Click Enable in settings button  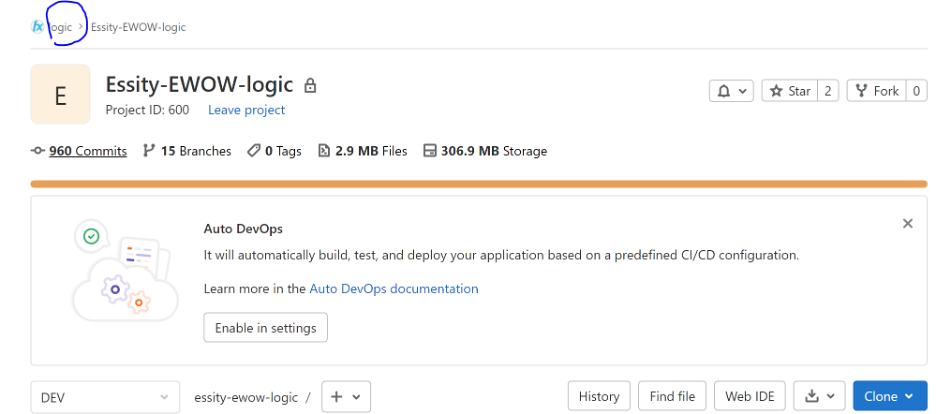coord(266,328)
